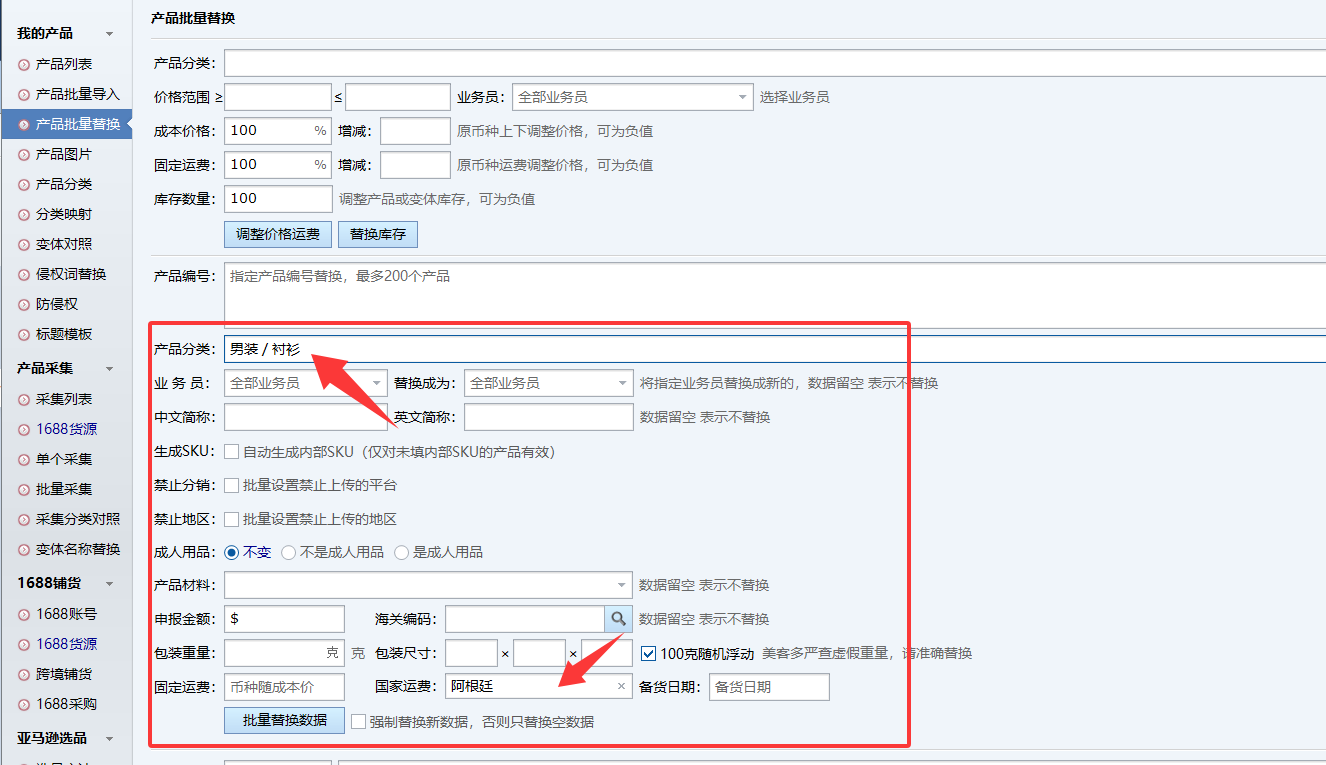Click the icon beside 产品列表
Screen dimensions: 1326x765
pyautogui.click(x=24, y=64)
